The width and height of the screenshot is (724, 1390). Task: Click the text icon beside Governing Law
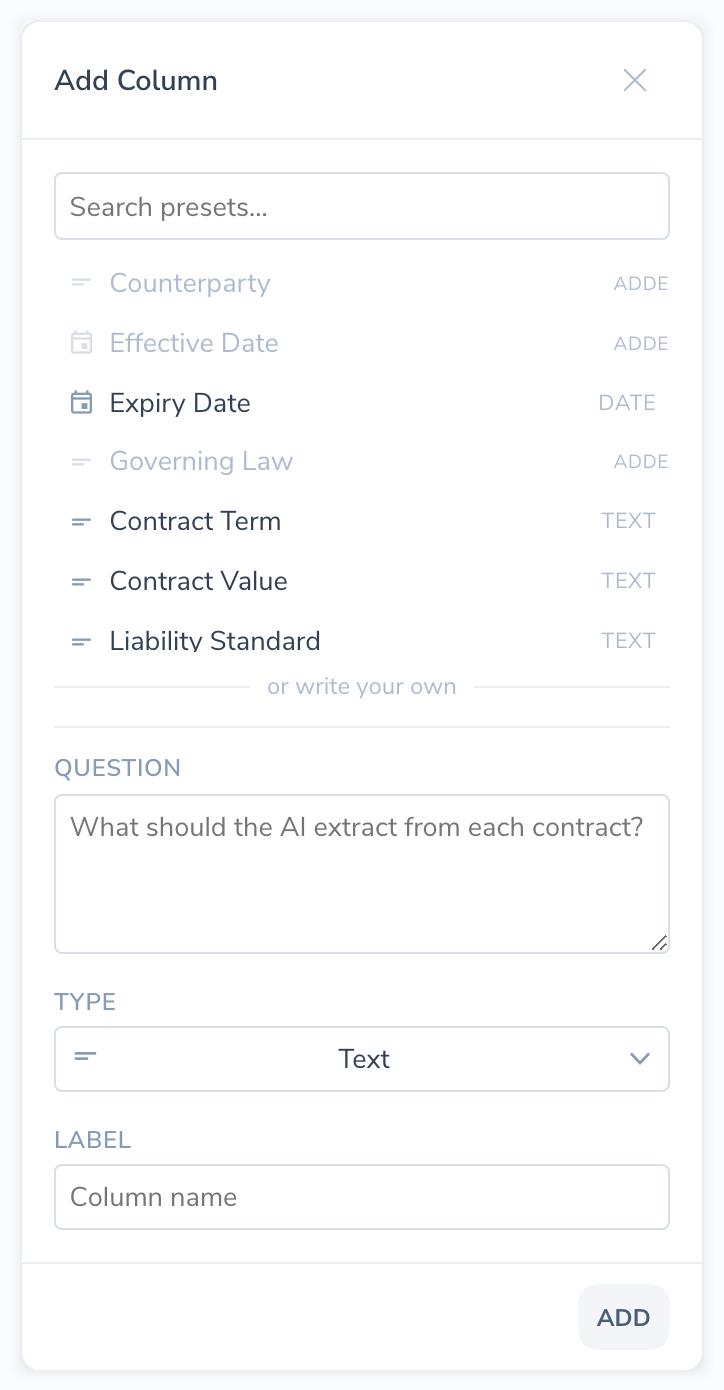[81, 462]
